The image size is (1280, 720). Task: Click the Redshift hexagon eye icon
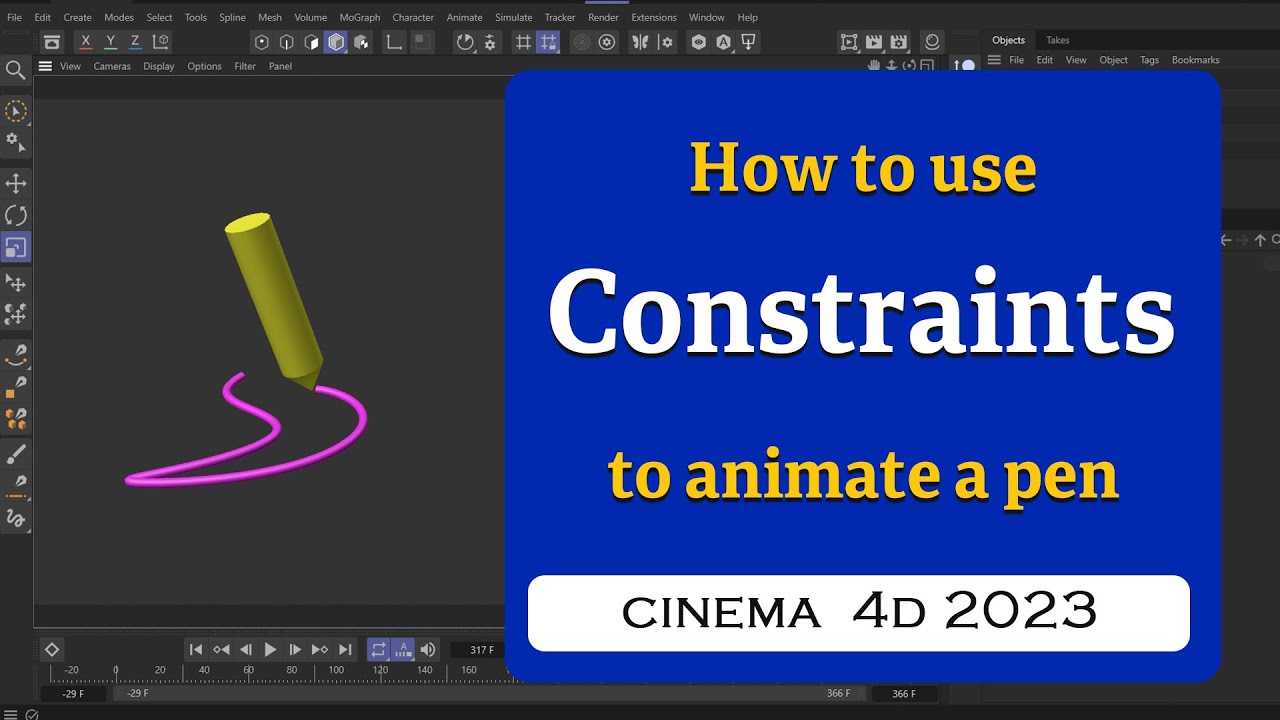[699, 42]
